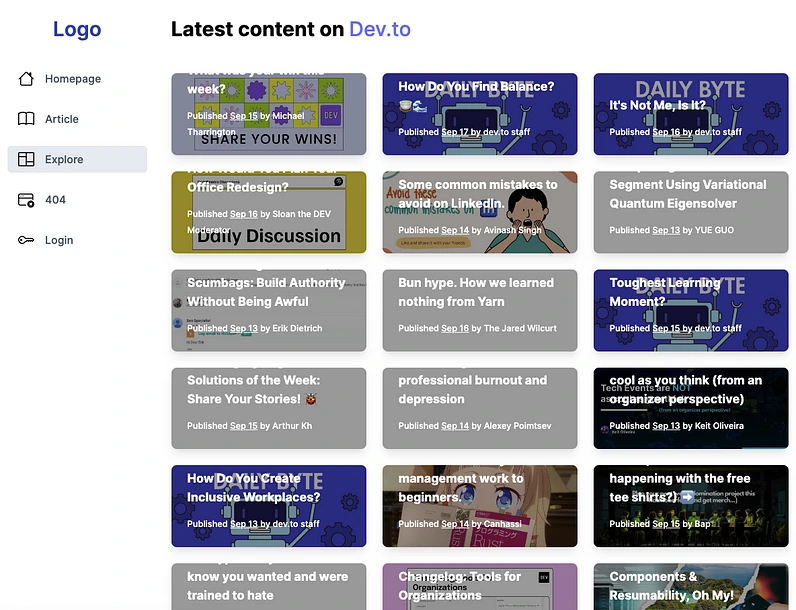Go to the Article menu item
The height and width of the screenshot is (610, 796).
pyautogui.click(x=77, y=119)
